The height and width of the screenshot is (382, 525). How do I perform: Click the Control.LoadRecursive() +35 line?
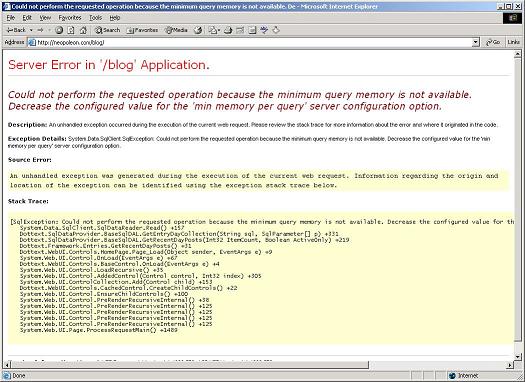(91, 270)
